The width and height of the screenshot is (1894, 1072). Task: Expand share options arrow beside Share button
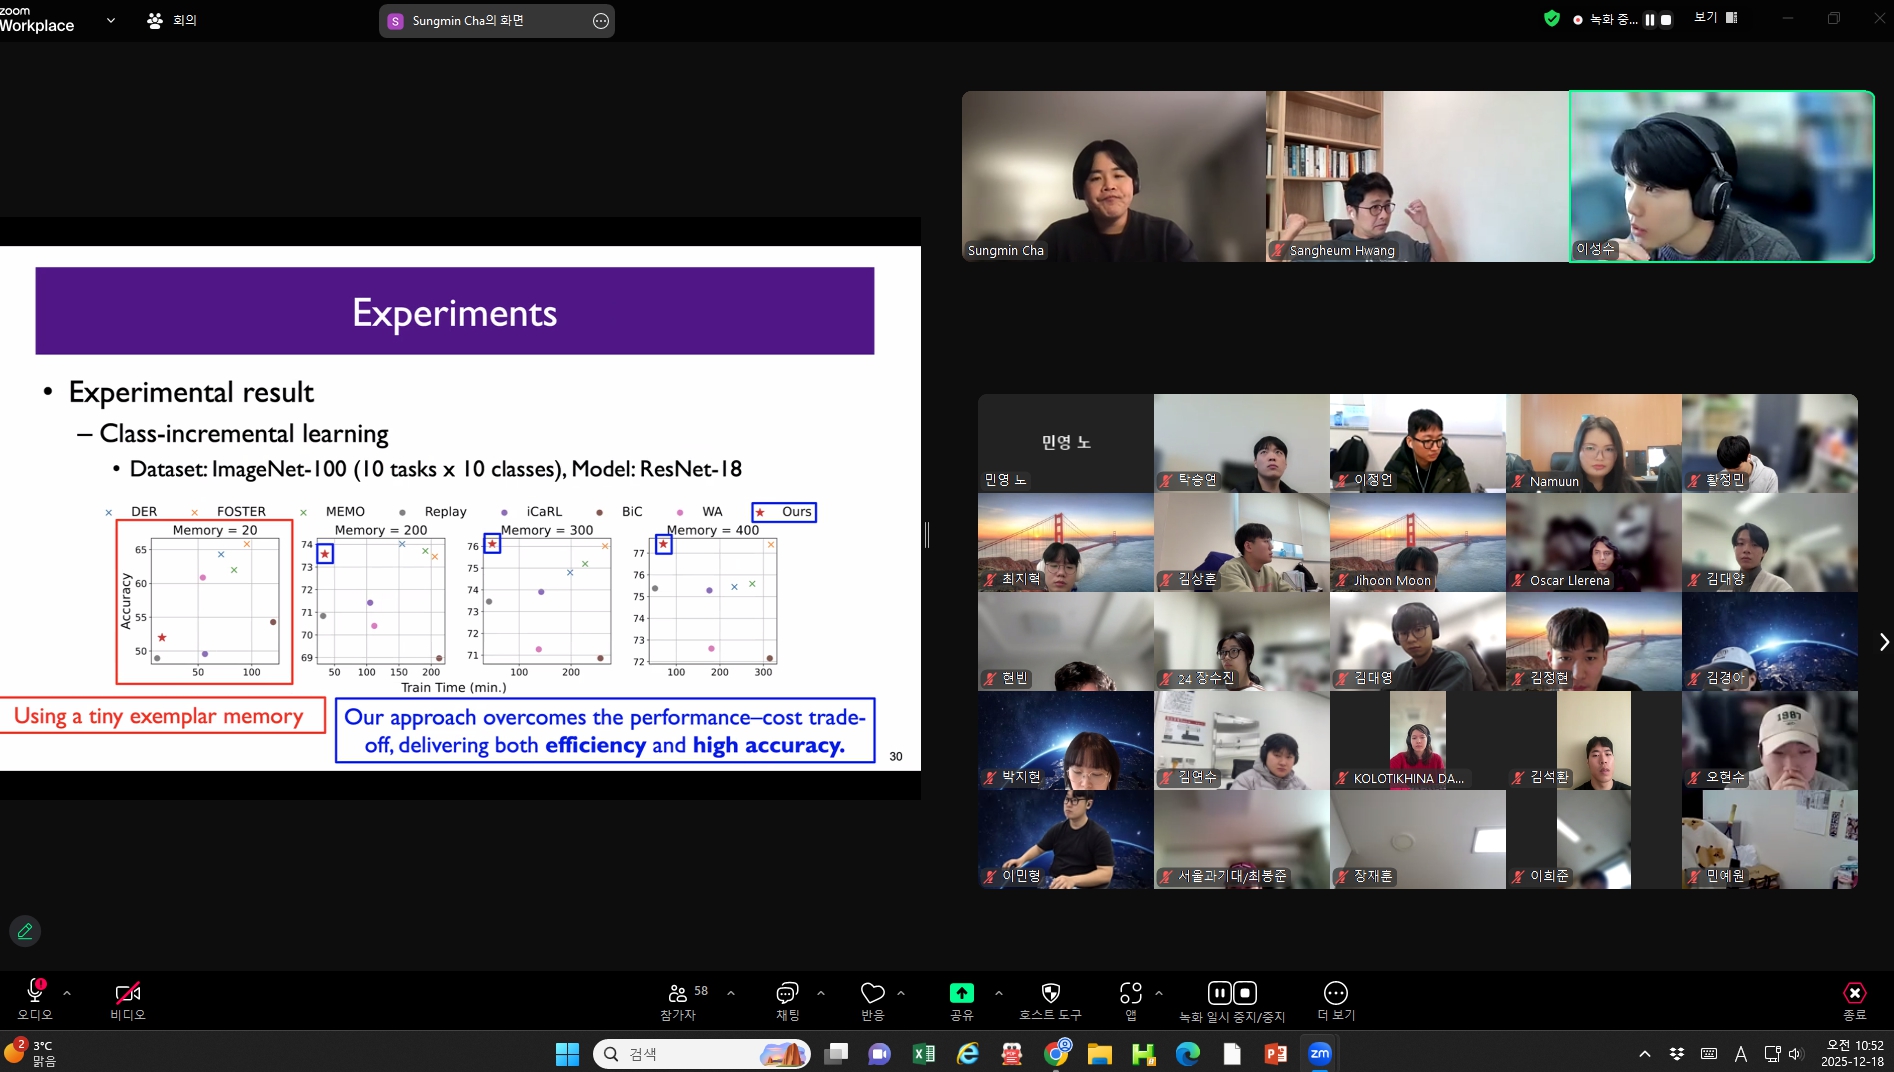point(998,993)
